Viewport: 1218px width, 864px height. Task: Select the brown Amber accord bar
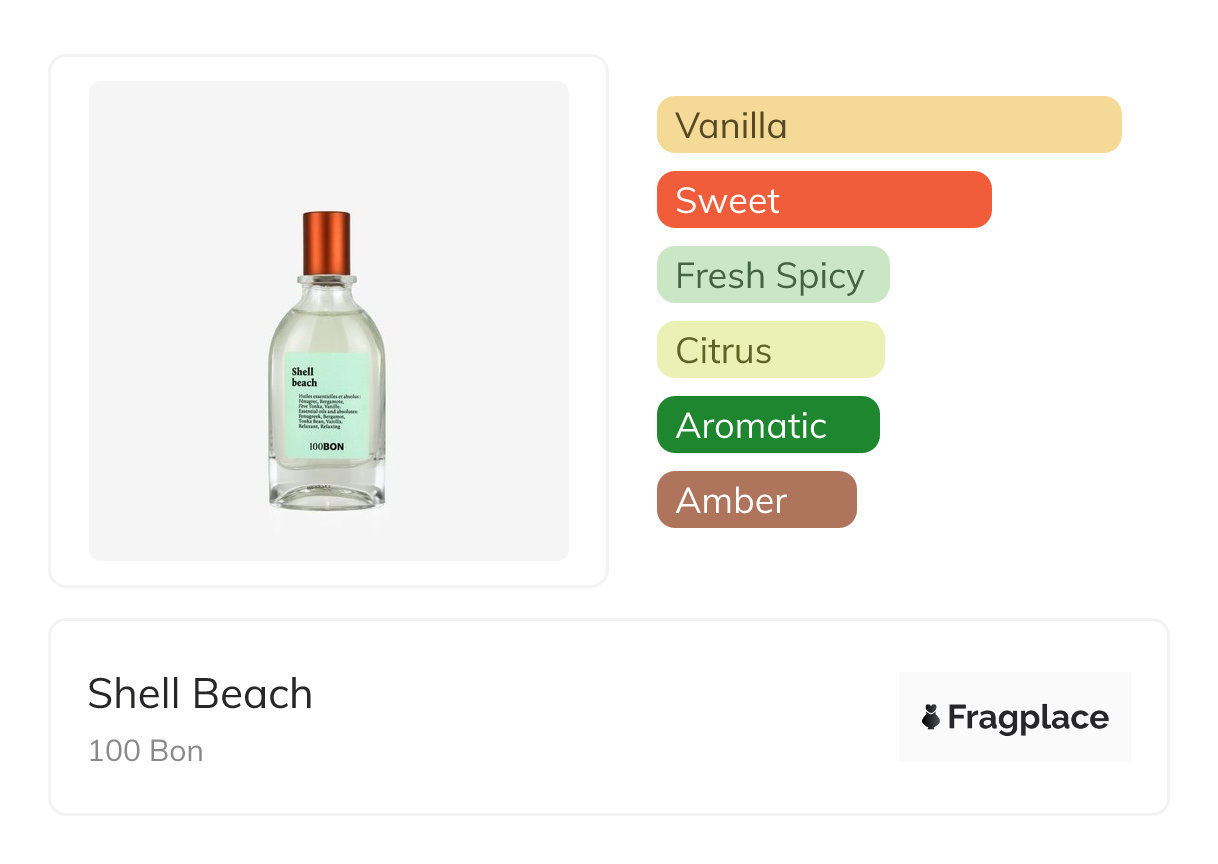point(756,500)
